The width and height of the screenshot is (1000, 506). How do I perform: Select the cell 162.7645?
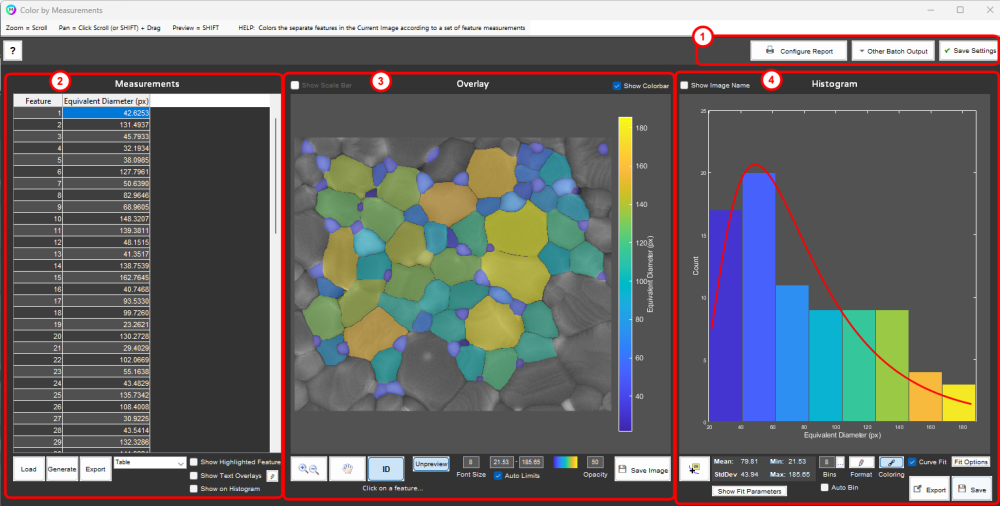(x=107, y=278)
